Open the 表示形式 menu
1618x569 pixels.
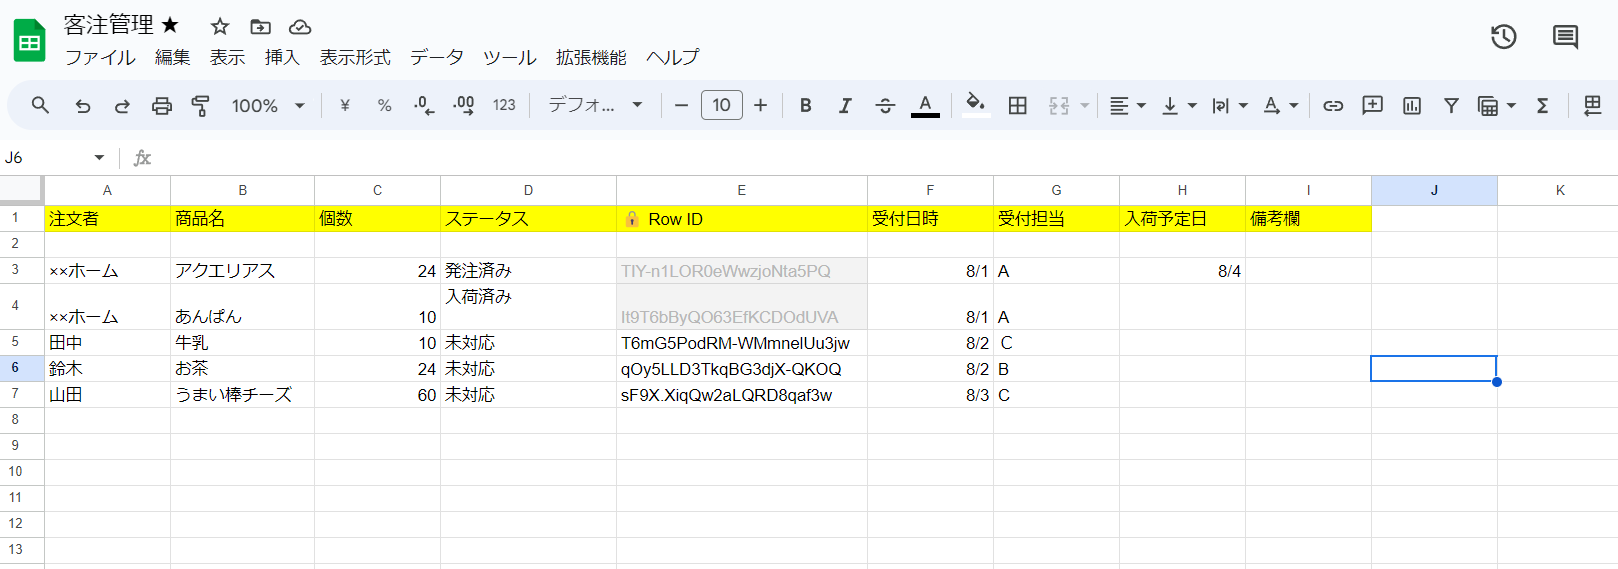coord(355,57)
